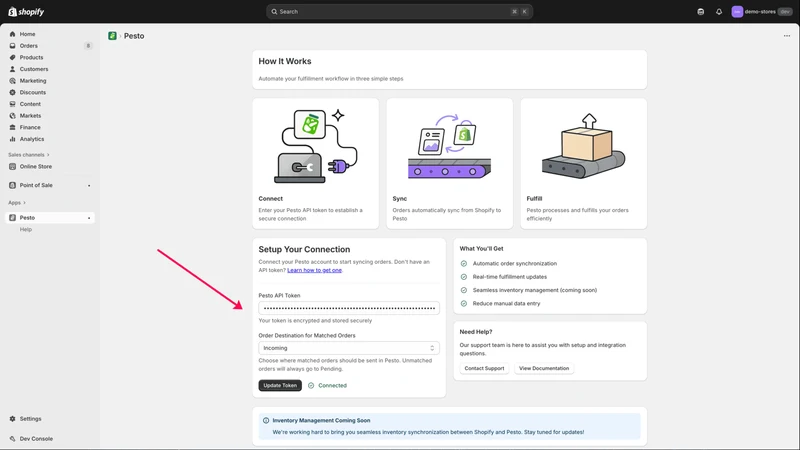Viewport: 800px width, 450px height.
Task: Click the Pesto app icon in breadcrumb
Action: pyautogui.click(x=112, y=36)
